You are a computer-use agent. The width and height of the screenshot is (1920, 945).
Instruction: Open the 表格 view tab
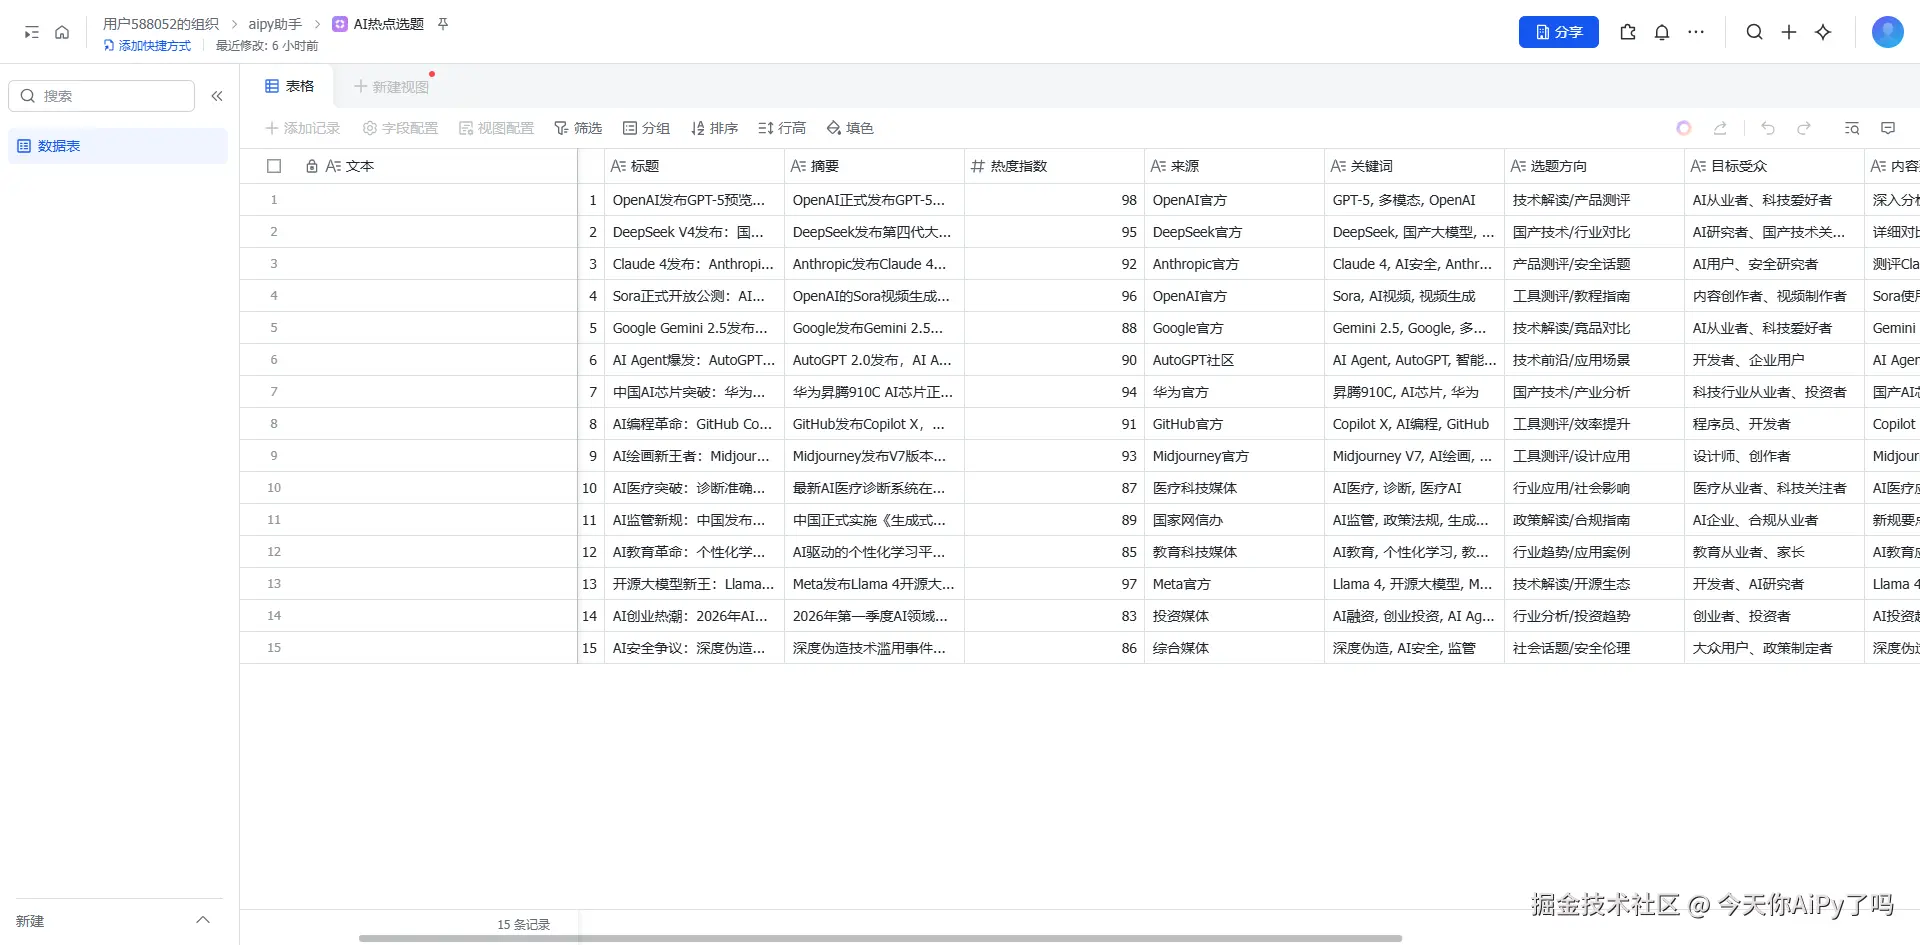[x=290, y=86]
